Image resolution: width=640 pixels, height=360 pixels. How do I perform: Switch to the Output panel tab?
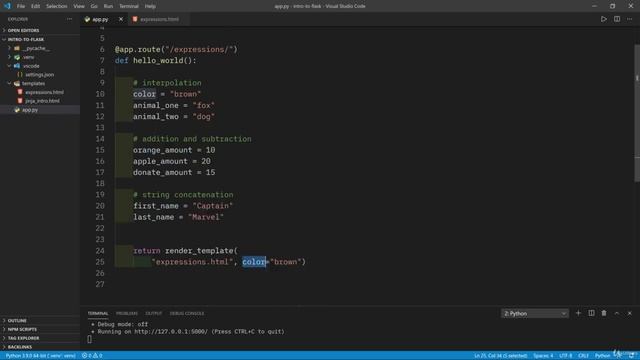coord(154,313)
